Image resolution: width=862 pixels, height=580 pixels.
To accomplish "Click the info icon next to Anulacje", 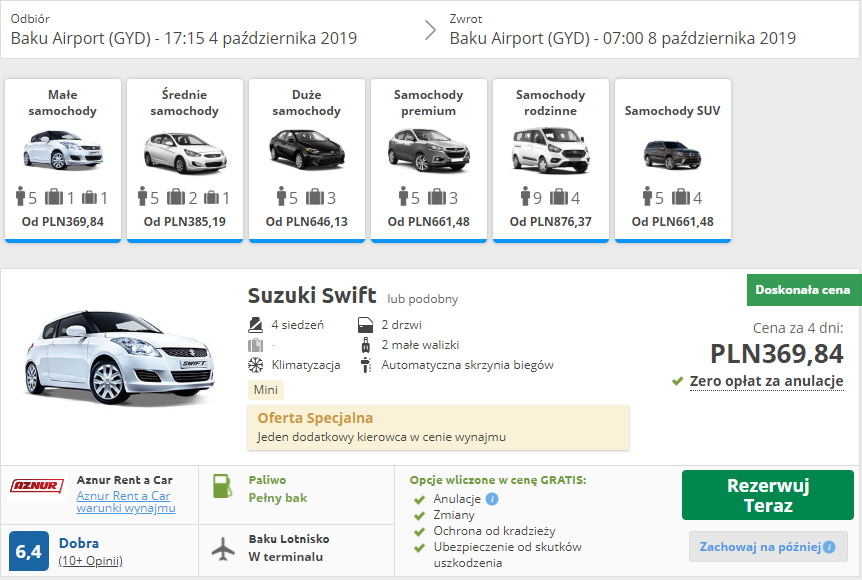I will pos(493,499).
